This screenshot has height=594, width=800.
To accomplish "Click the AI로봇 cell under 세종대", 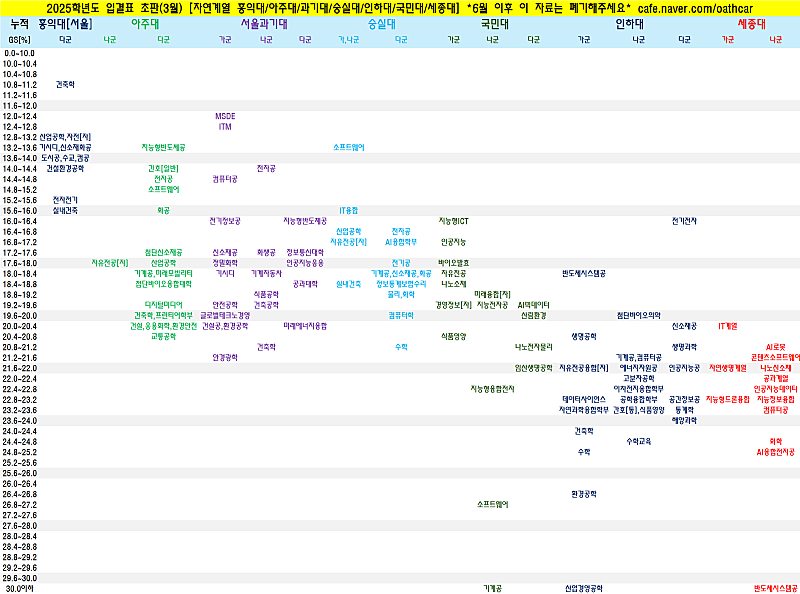I will click(775, 347).
